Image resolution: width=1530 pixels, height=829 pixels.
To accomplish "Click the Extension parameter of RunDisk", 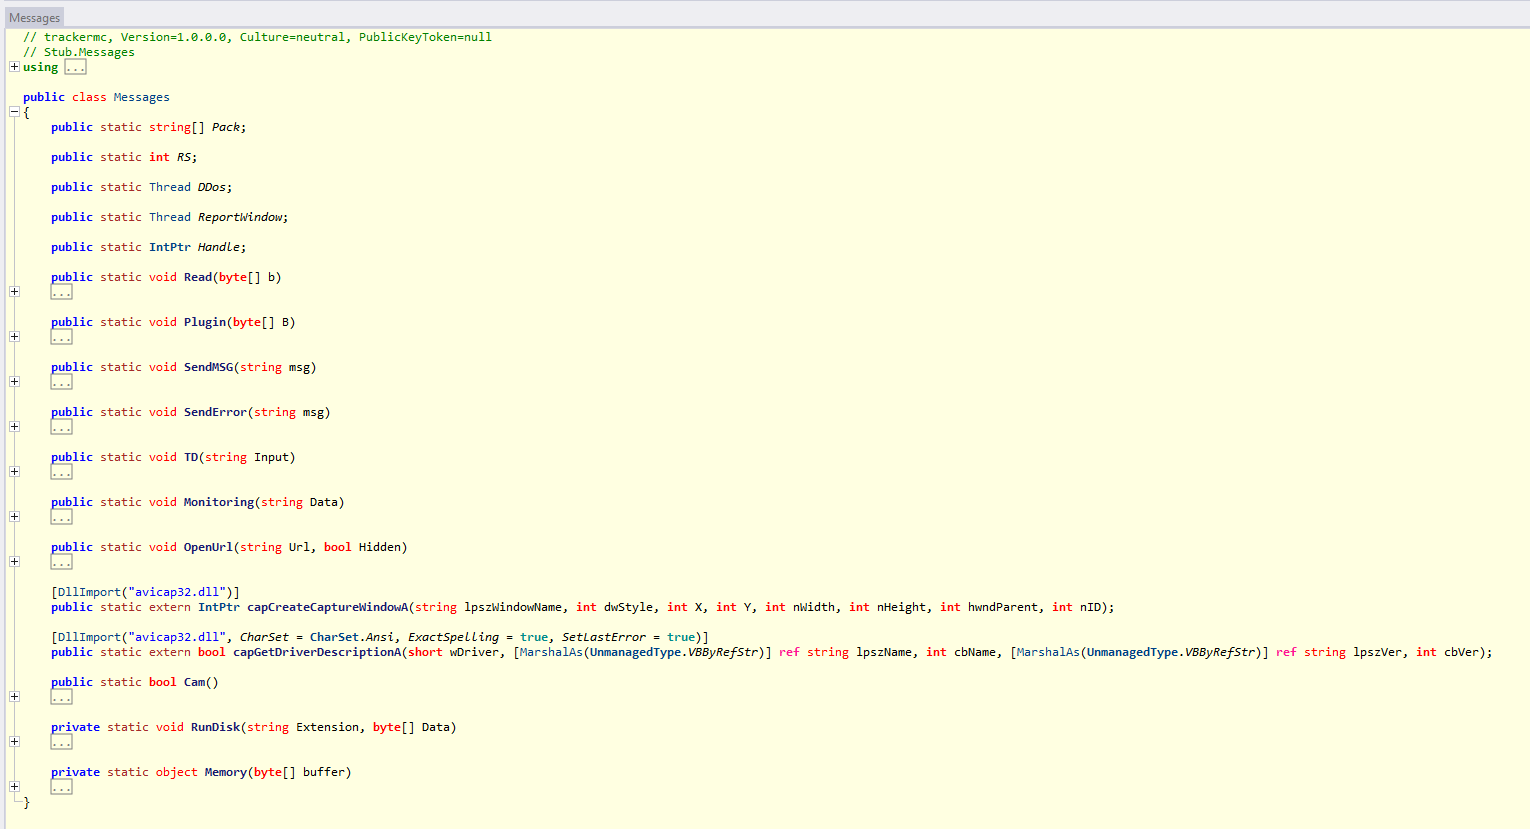I will [x=327, y=727].
